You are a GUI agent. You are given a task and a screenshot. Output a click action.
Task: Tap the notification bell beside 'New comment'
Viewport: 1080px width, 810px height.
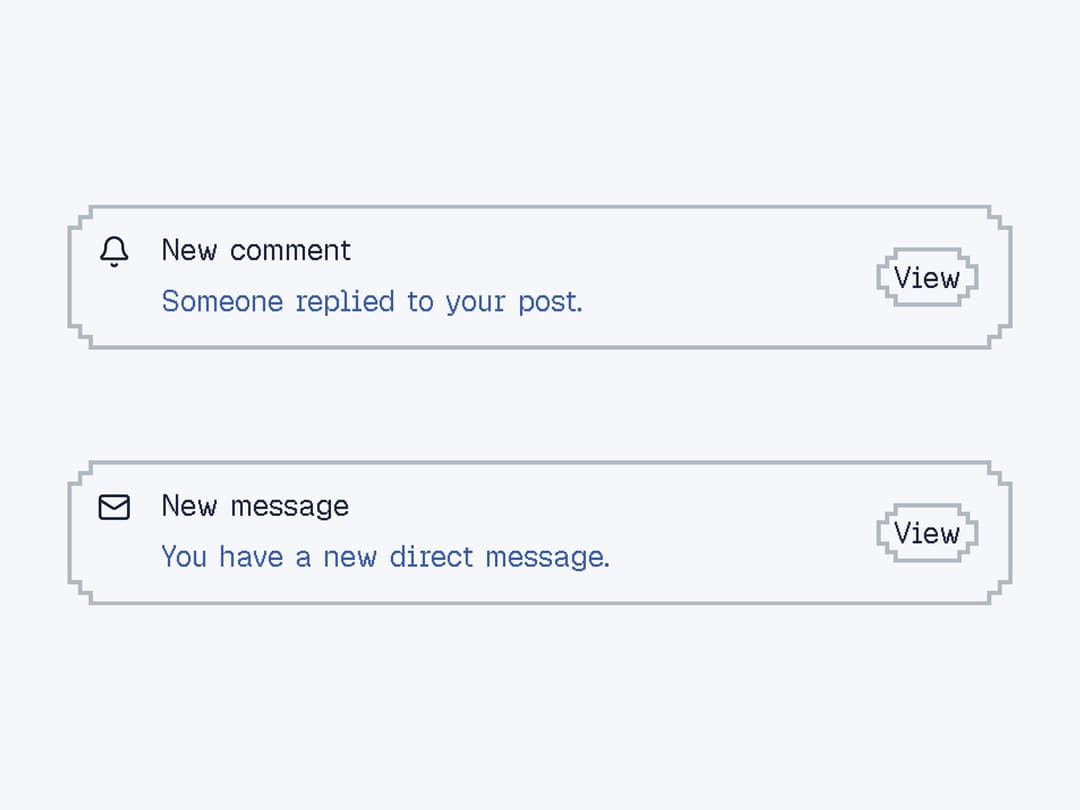coord(114,251)
